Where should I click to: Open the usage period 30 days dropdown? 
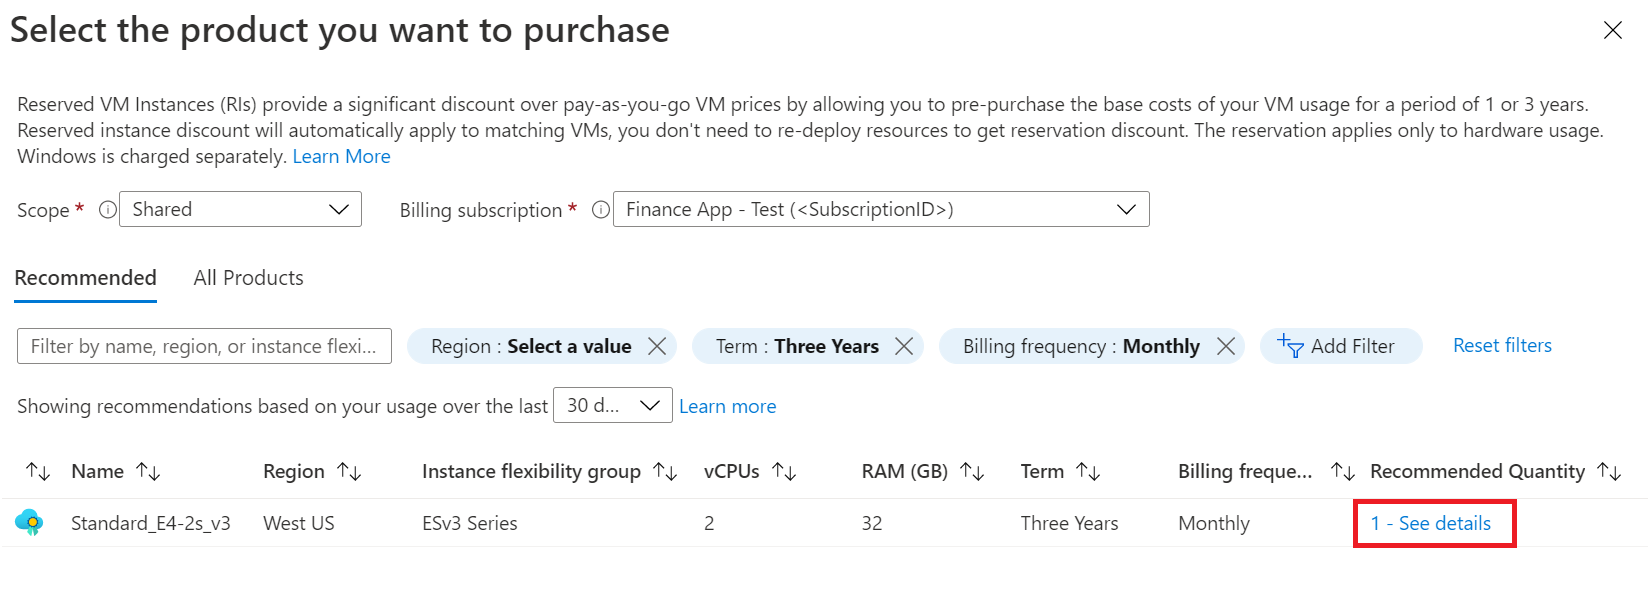click(x=612, y=405)
